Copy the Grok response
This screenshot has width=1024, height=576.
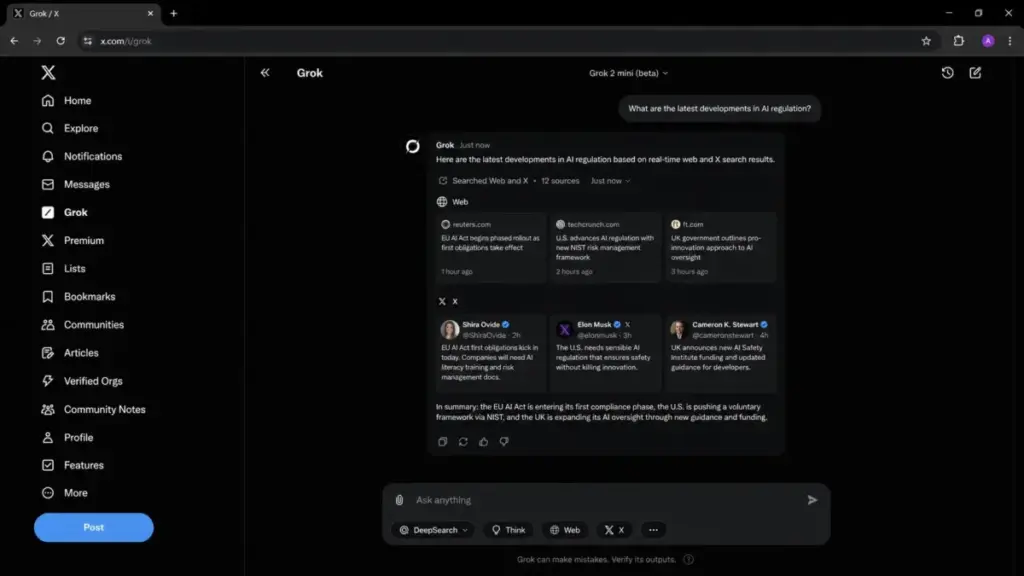[x=442, y=442]
